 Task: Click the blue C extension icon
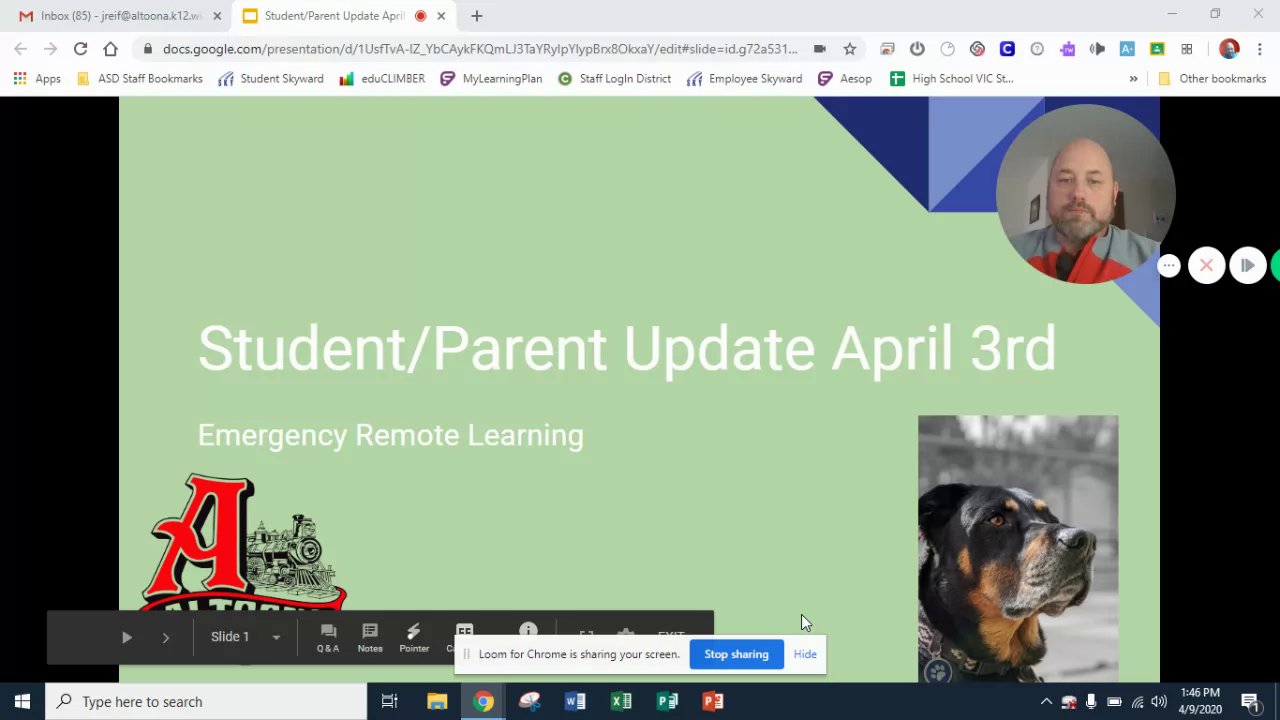[1007, 48]
